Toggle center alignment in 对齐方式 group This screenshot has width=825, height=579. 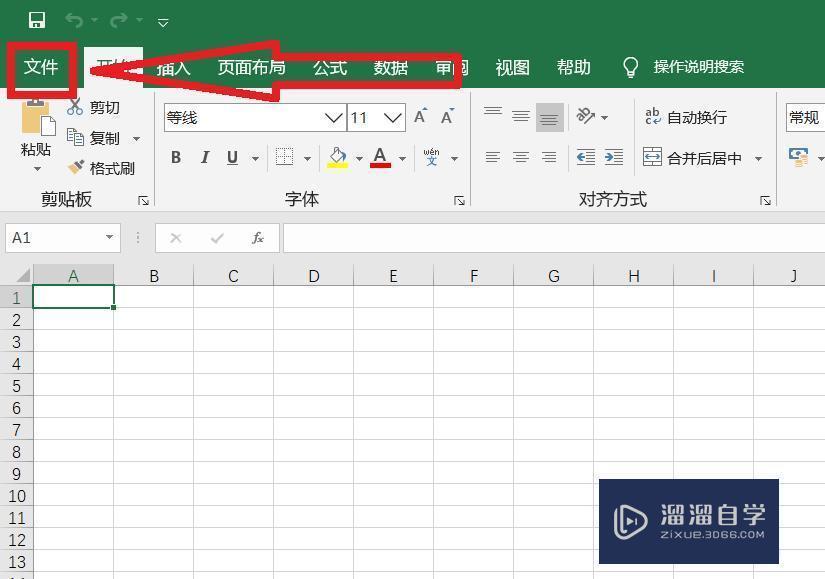(520, 157)
